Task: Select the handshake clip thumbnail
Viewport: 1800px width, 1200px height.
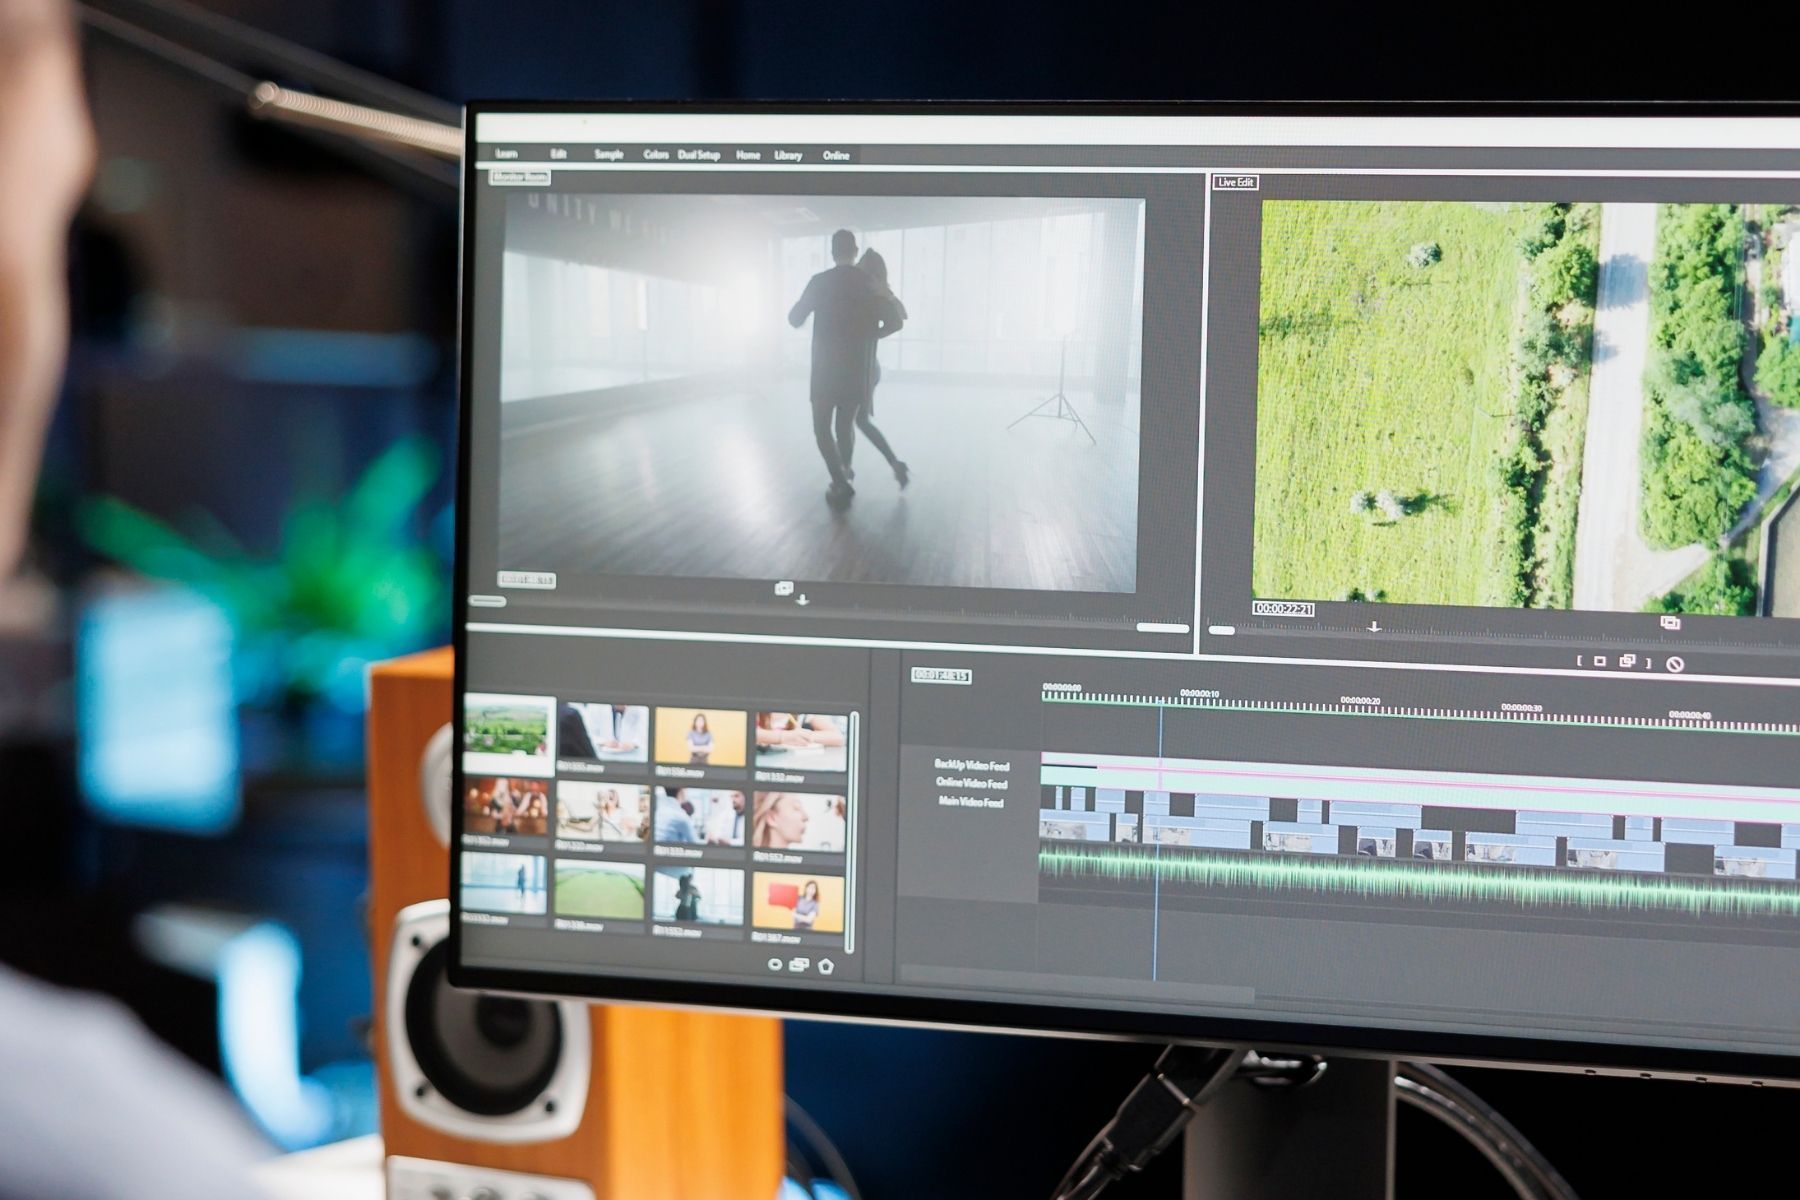Action: click(x=801, y=741)
